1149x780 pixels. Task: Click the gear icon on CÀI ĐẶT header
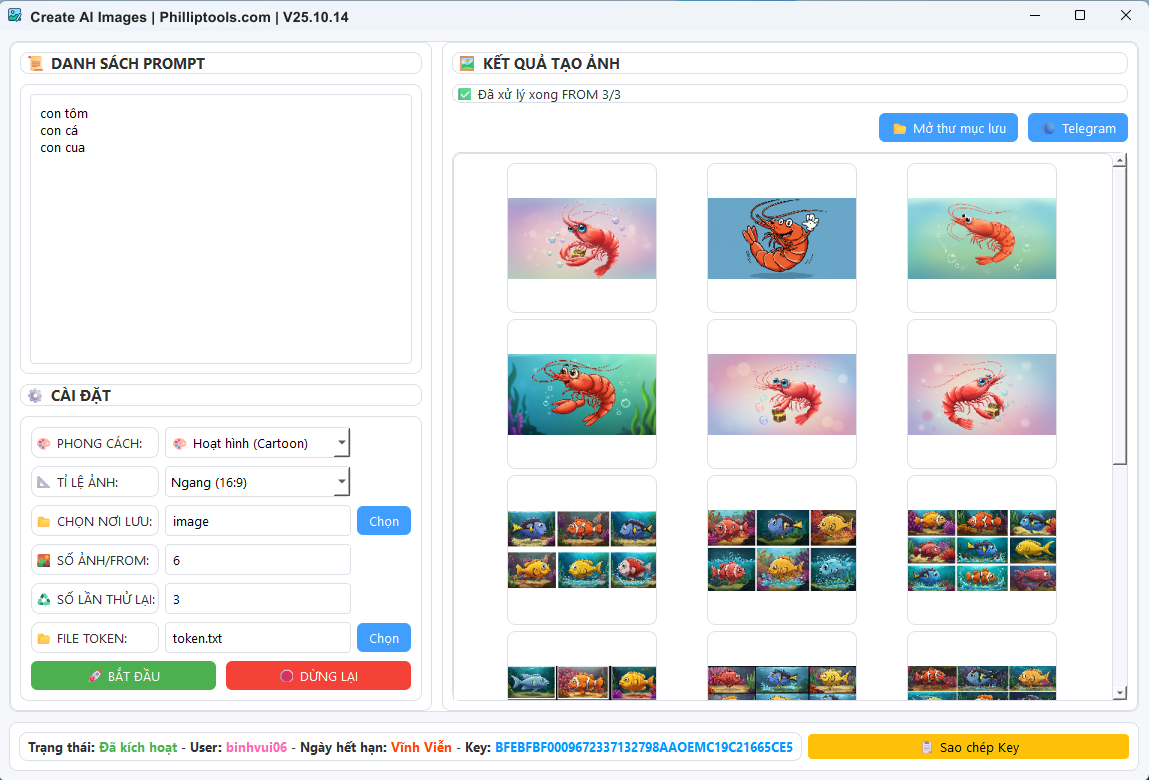[33, 395]
